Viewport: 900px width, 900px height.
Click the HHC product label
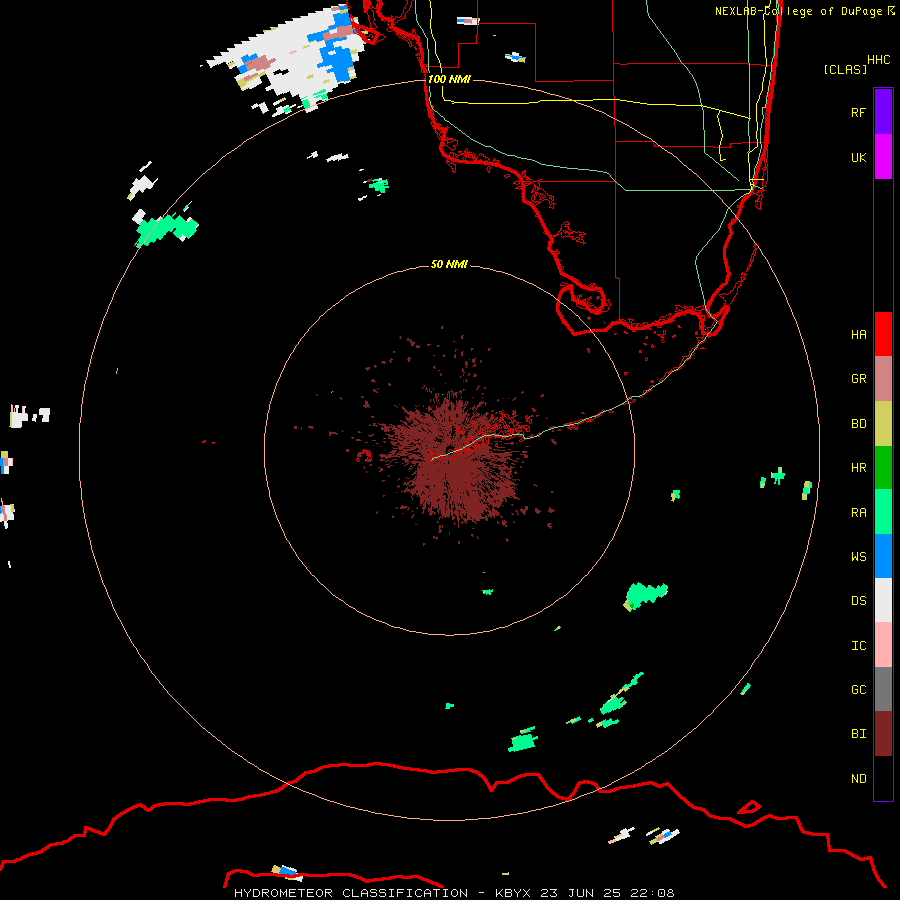879,60
